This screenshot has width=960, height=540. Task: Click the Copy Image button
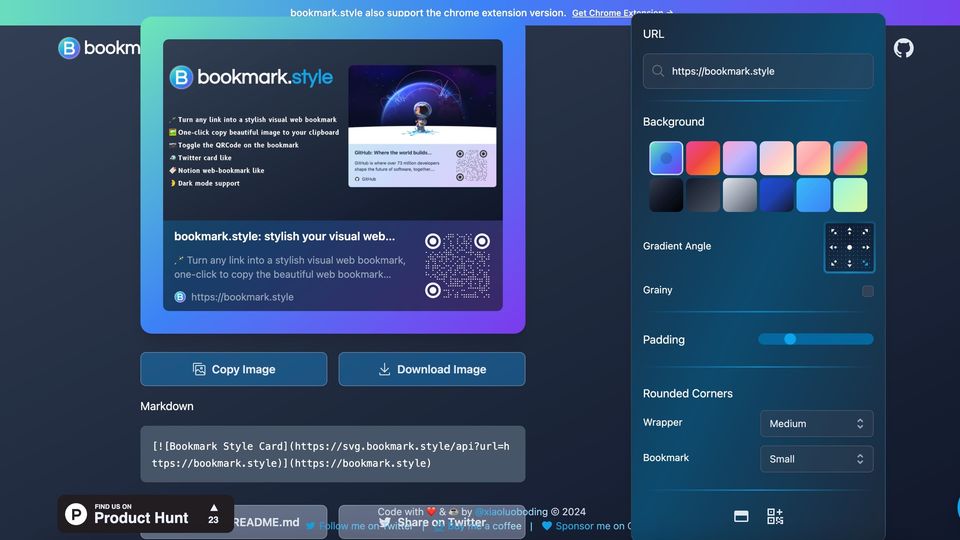234,369
